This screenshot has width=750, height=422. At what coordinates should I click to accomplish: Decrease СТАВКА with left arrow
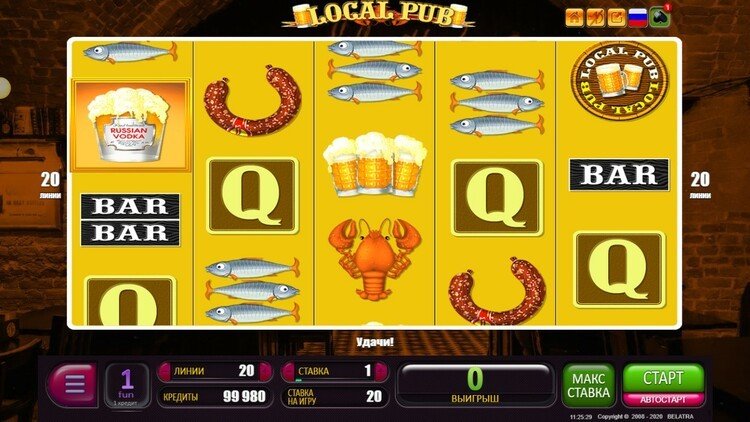point(287,371)
